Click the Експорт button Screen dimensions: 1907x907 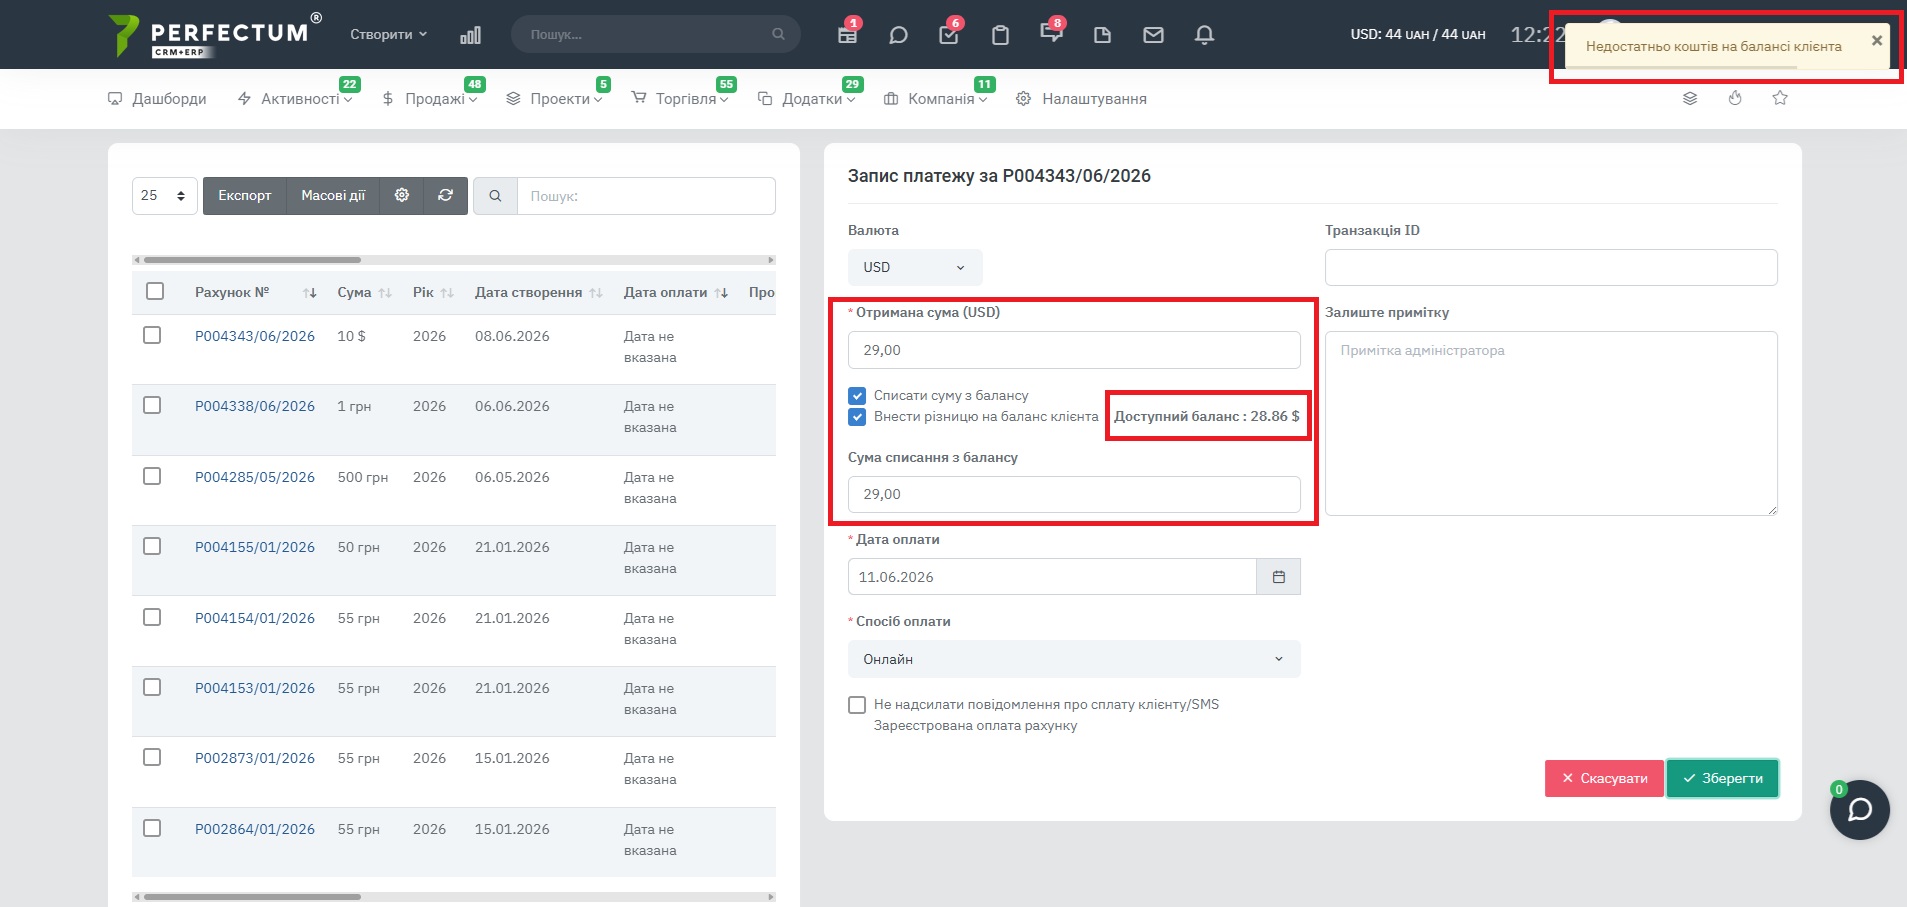(245, 196)
